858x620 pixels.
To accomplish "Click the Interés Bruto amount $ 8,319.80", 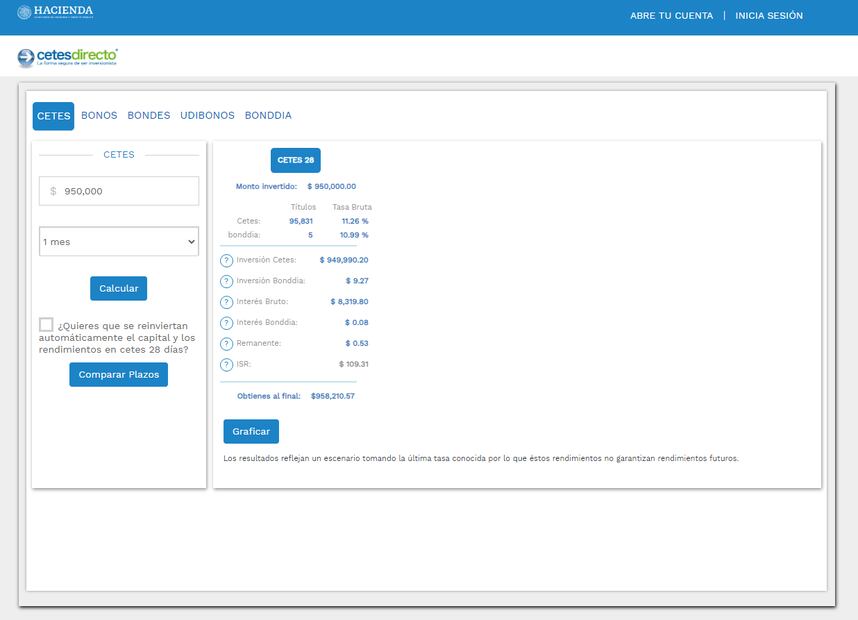I will click(x=349, y=302).
